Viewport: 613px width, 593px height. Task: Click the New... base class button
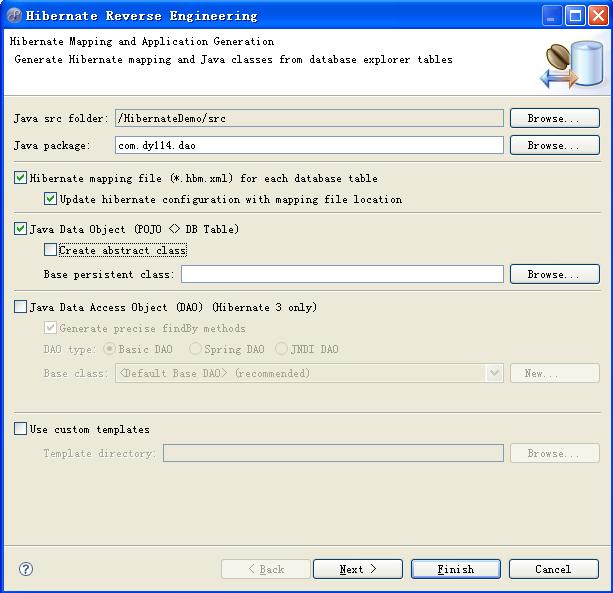pyautogui.click(x=555, y=373)
